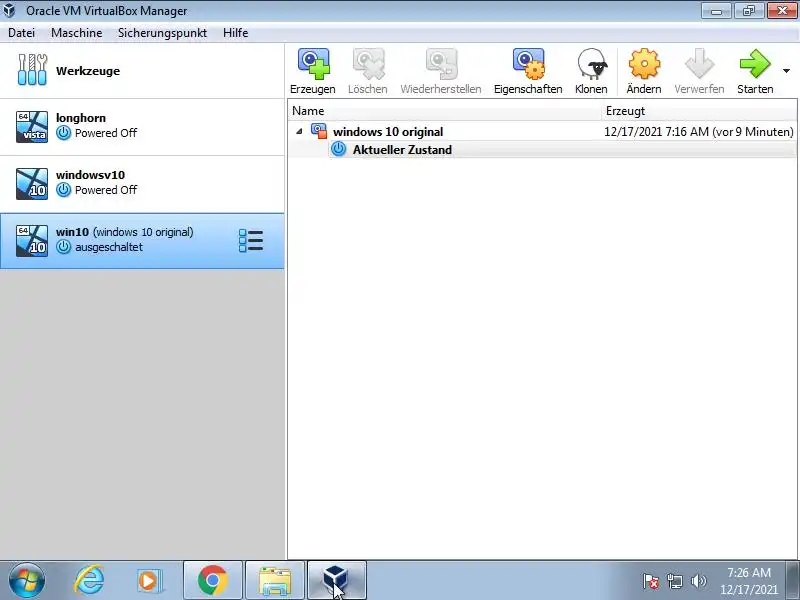Open Google Chrome from taskbar

pos(213,581)
